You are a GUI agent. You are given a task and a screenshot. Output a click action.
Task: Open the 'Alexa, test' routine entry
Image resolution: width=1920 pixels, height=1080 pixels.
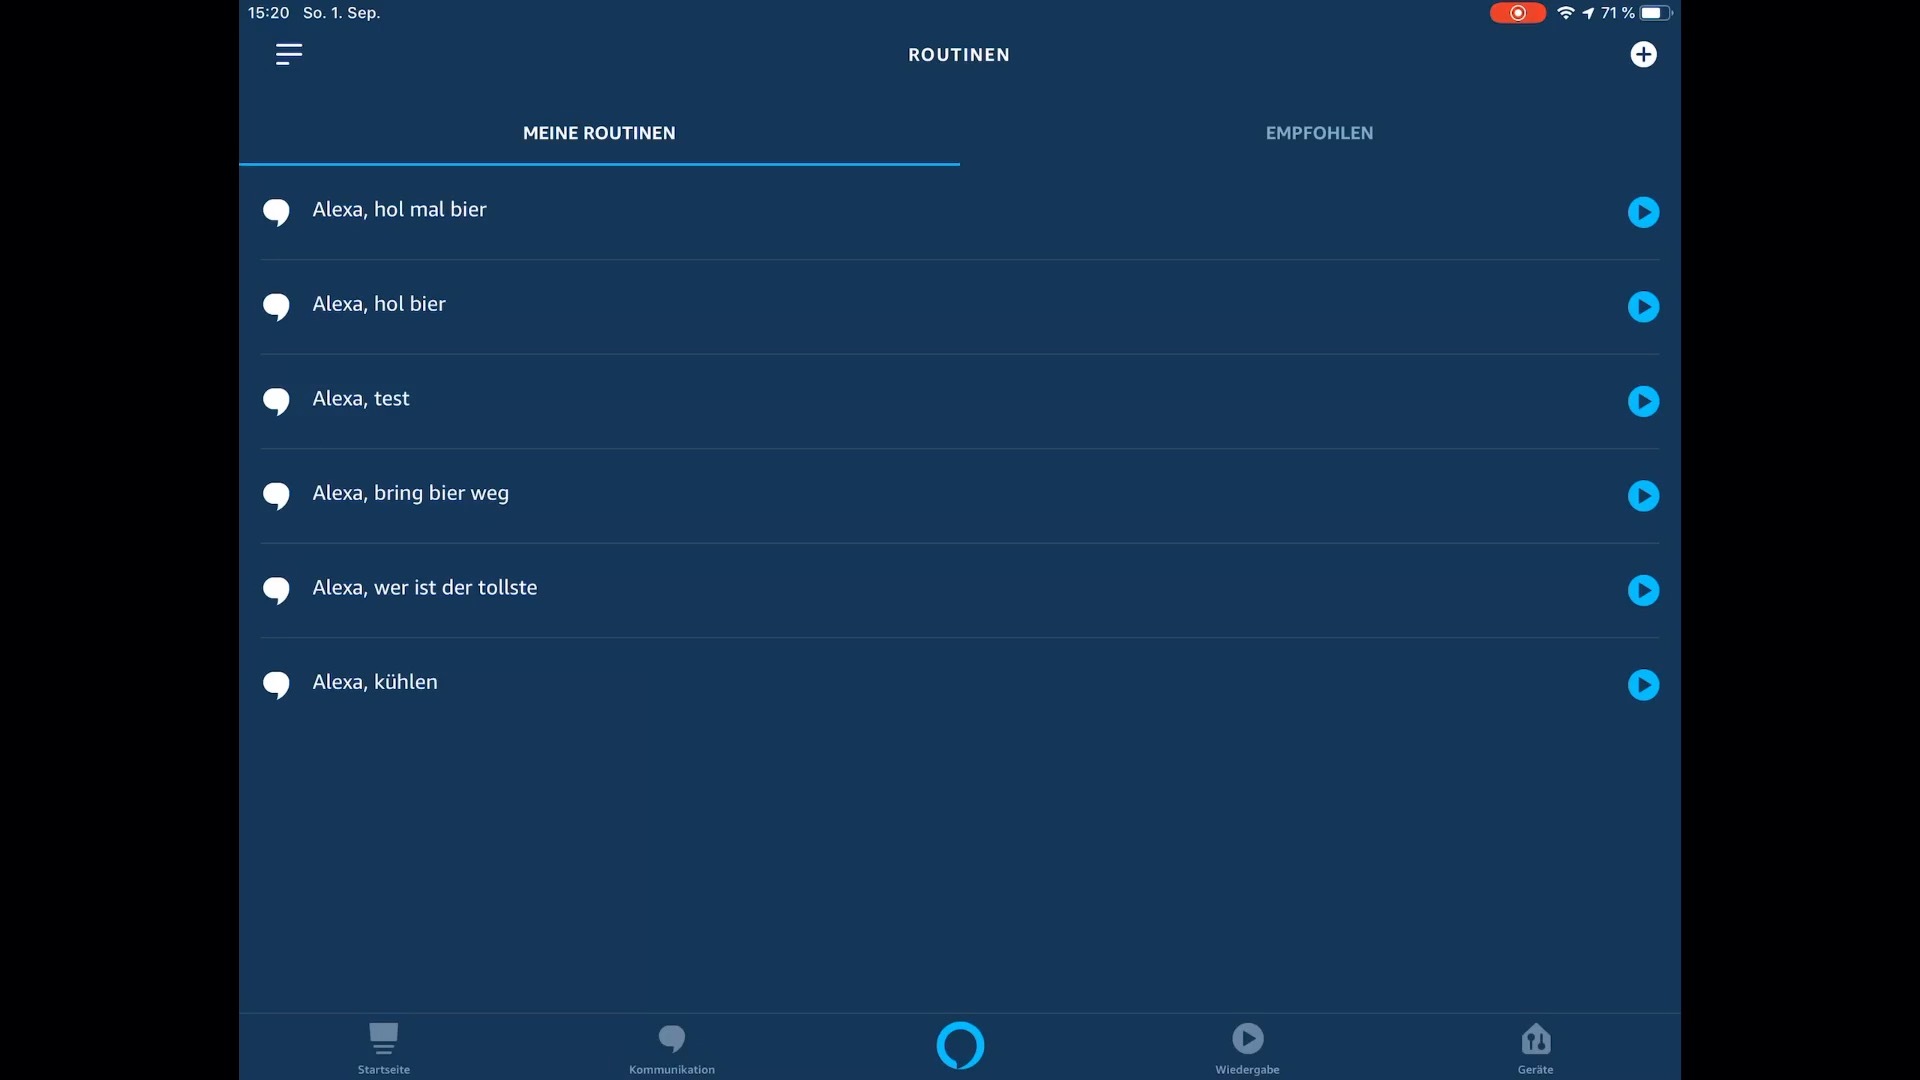coord(361,399)
